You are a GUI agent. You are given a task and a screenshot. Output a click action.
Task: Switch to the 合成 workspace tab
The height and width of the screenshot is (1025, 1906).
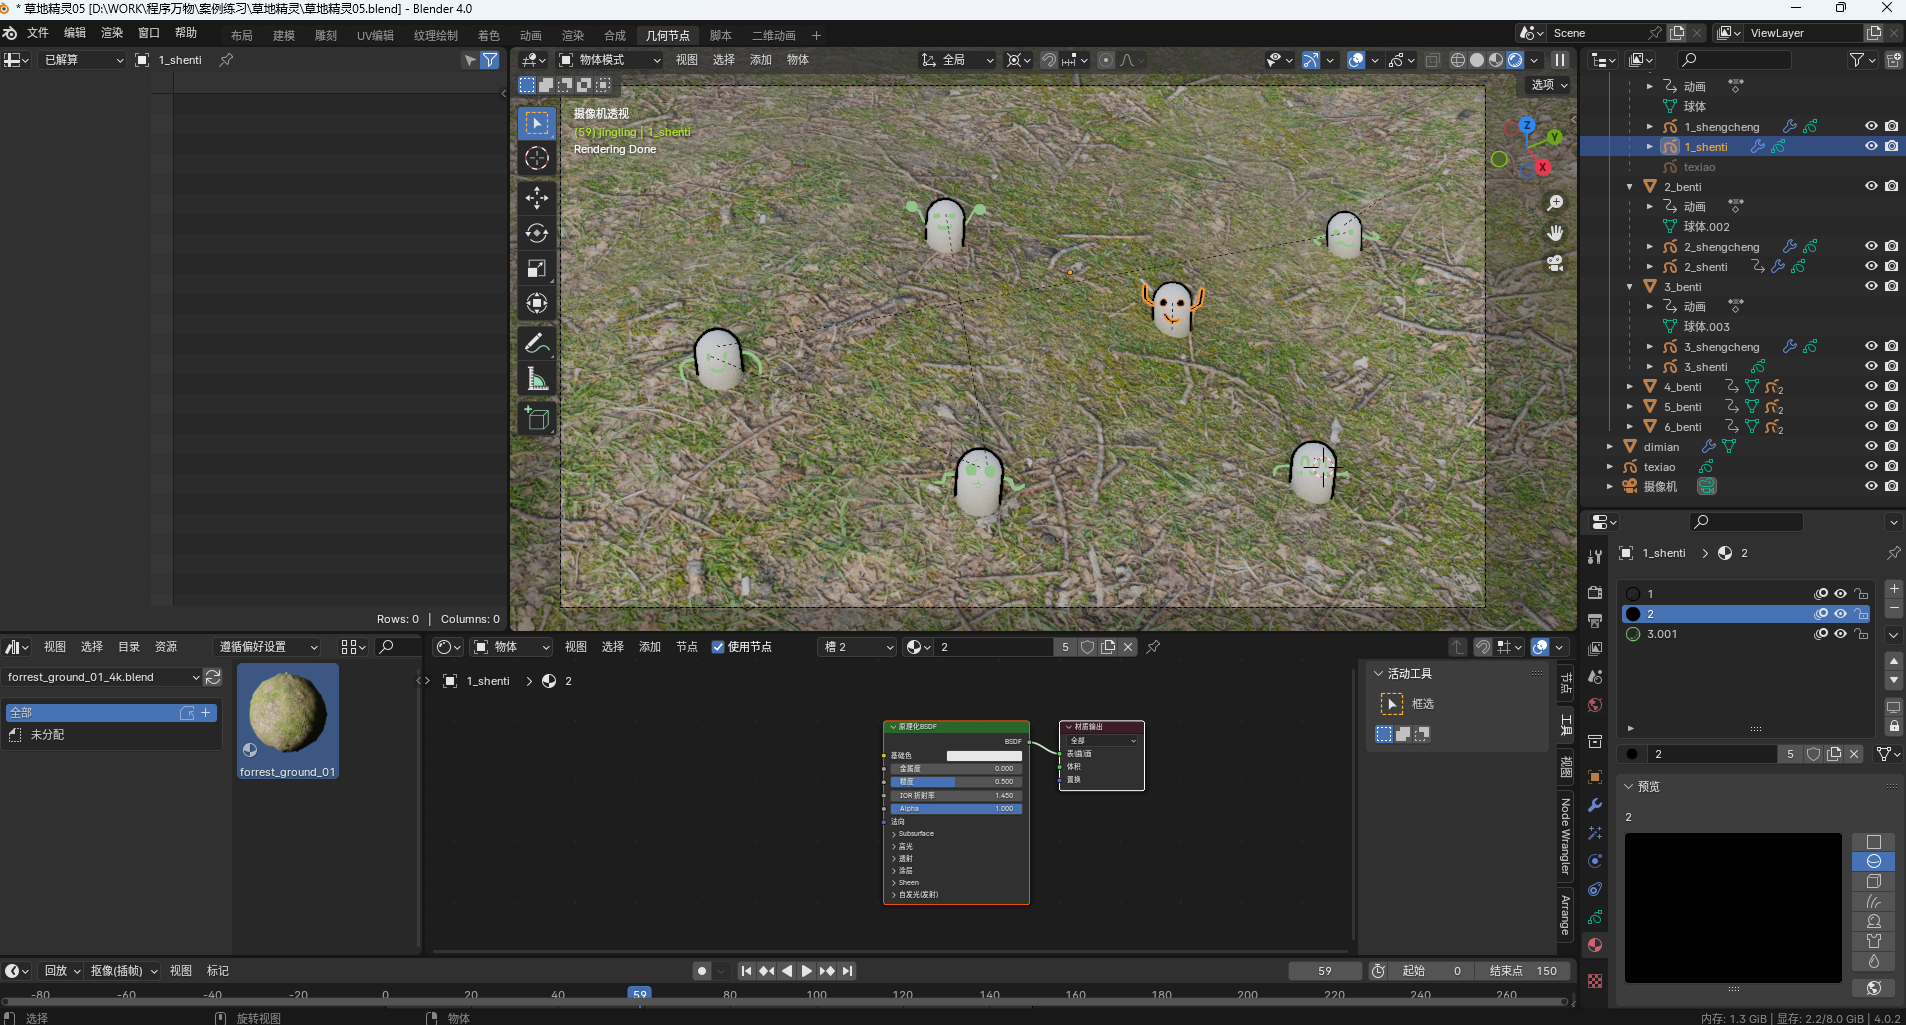pos(615,36)
